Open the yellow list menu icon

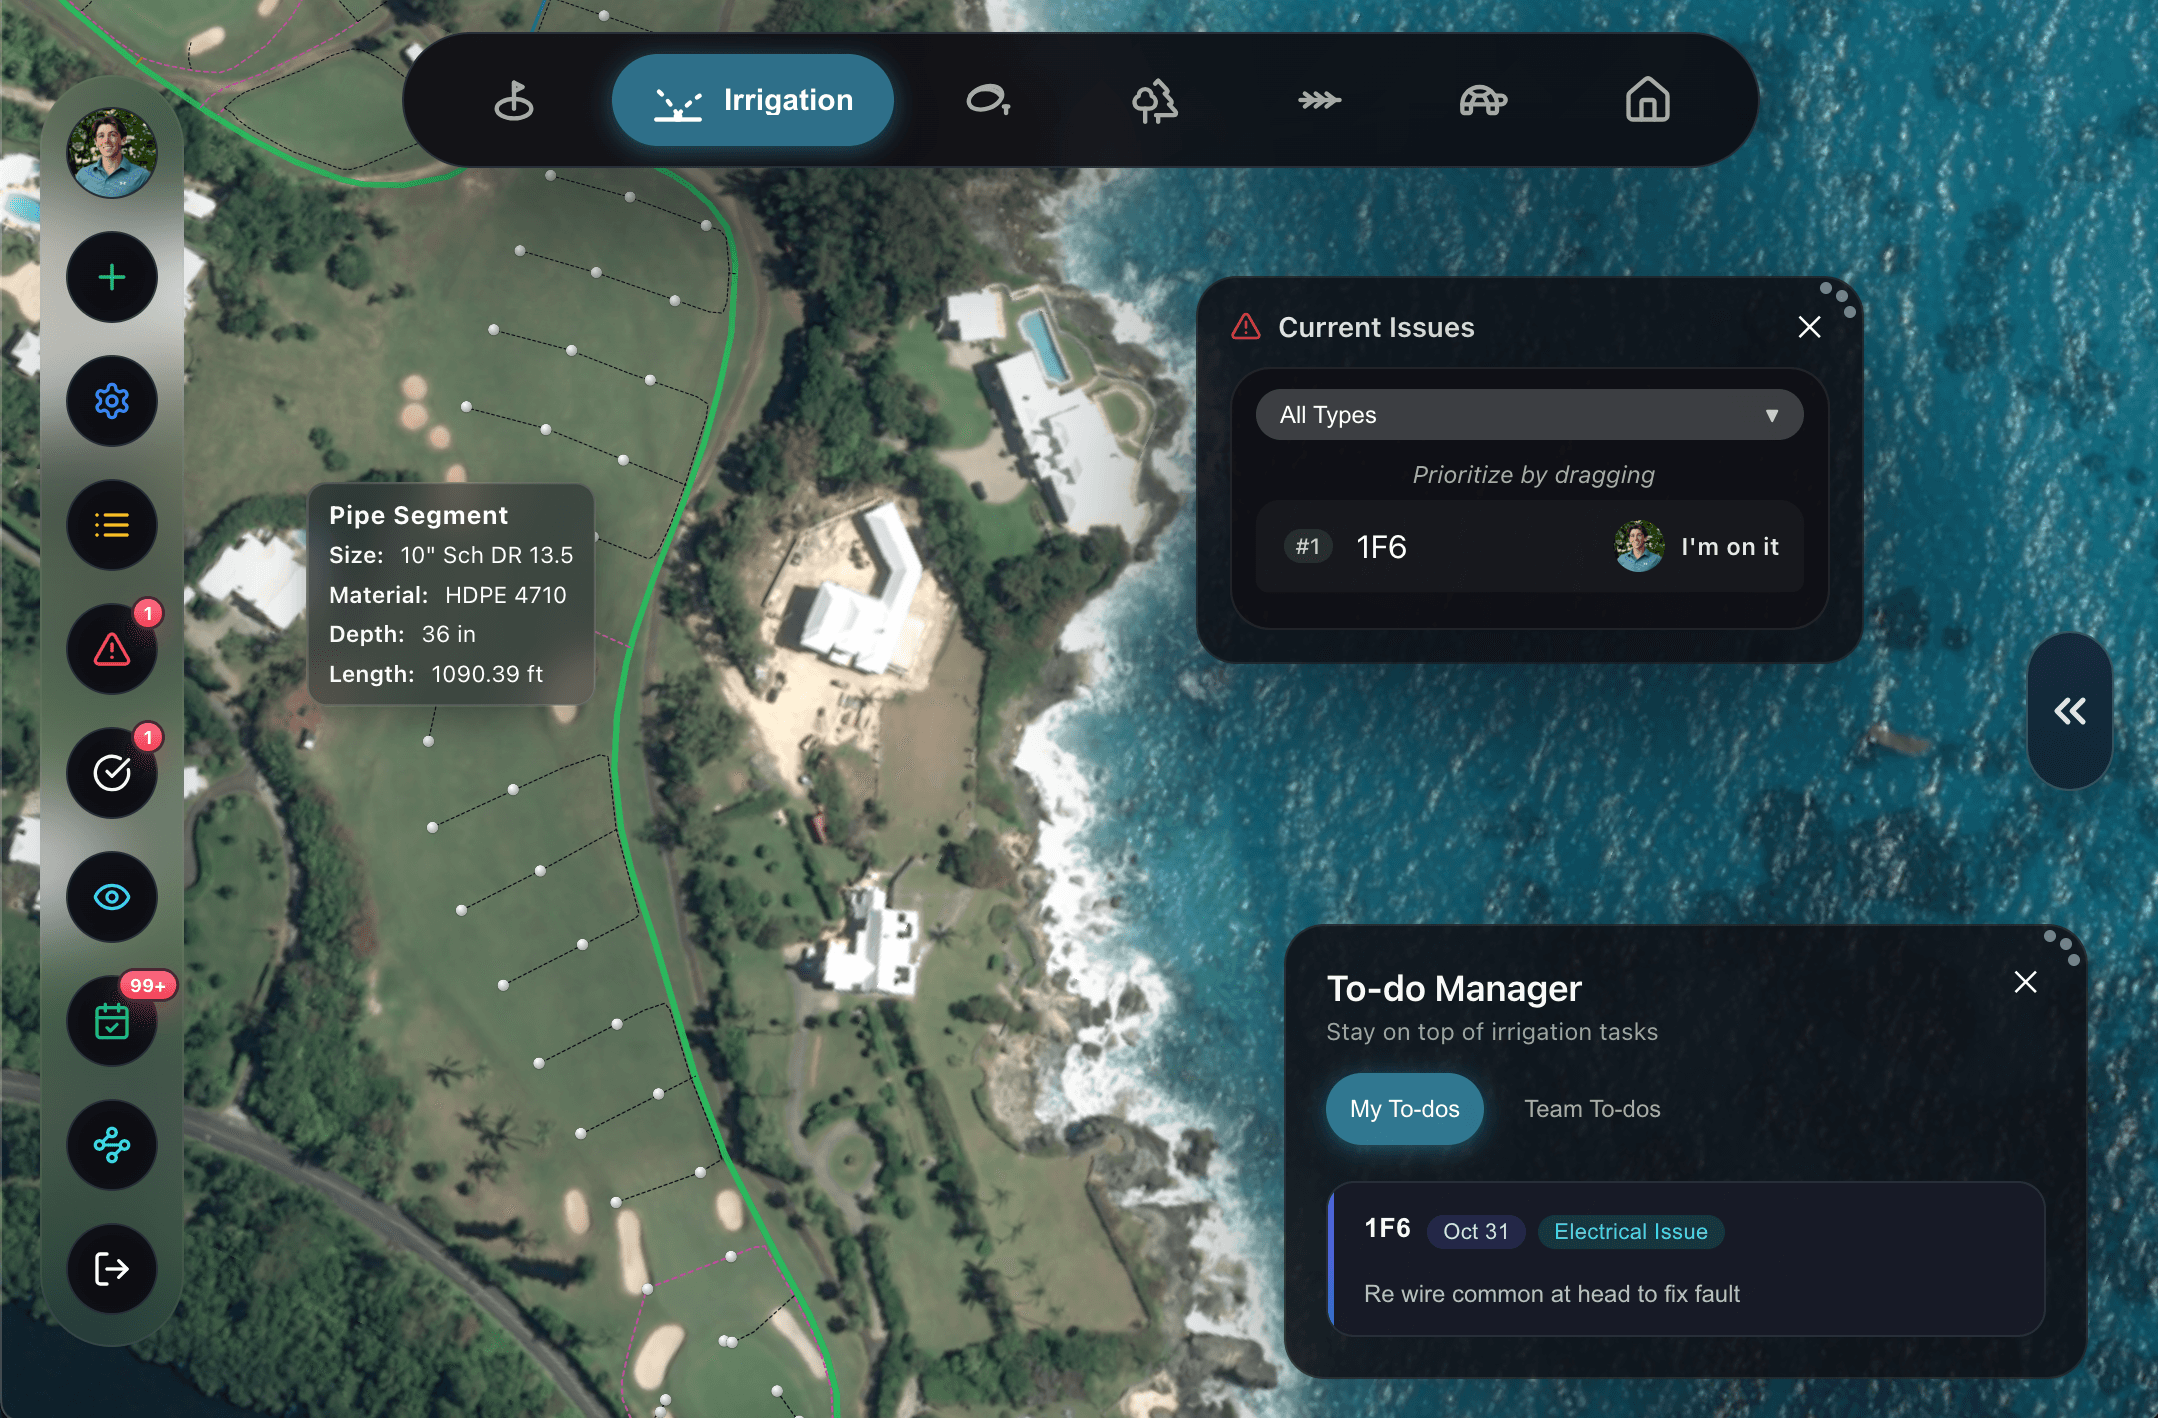pyautogui.click(x=112, y=525)
